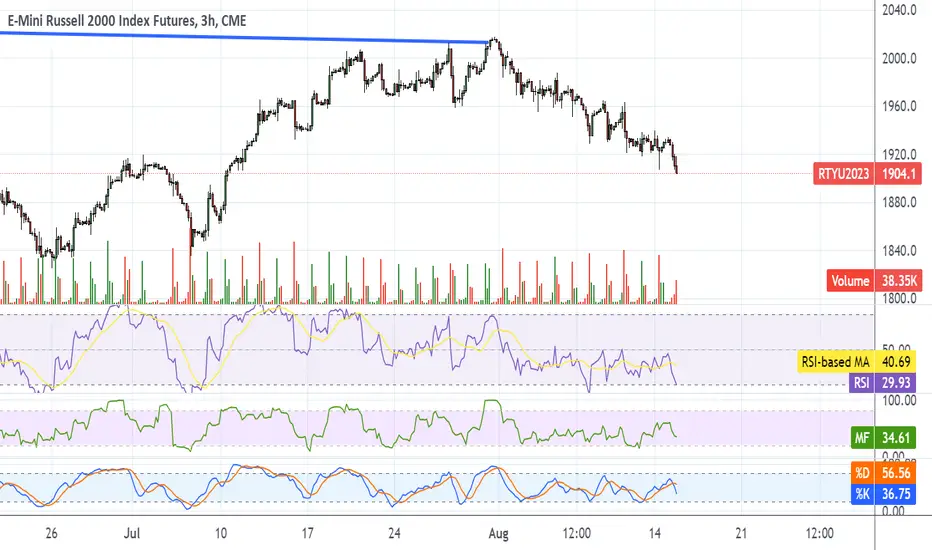Click the 36.75 %K value
This screenshot has height=550, width=932.
(896, 494)
